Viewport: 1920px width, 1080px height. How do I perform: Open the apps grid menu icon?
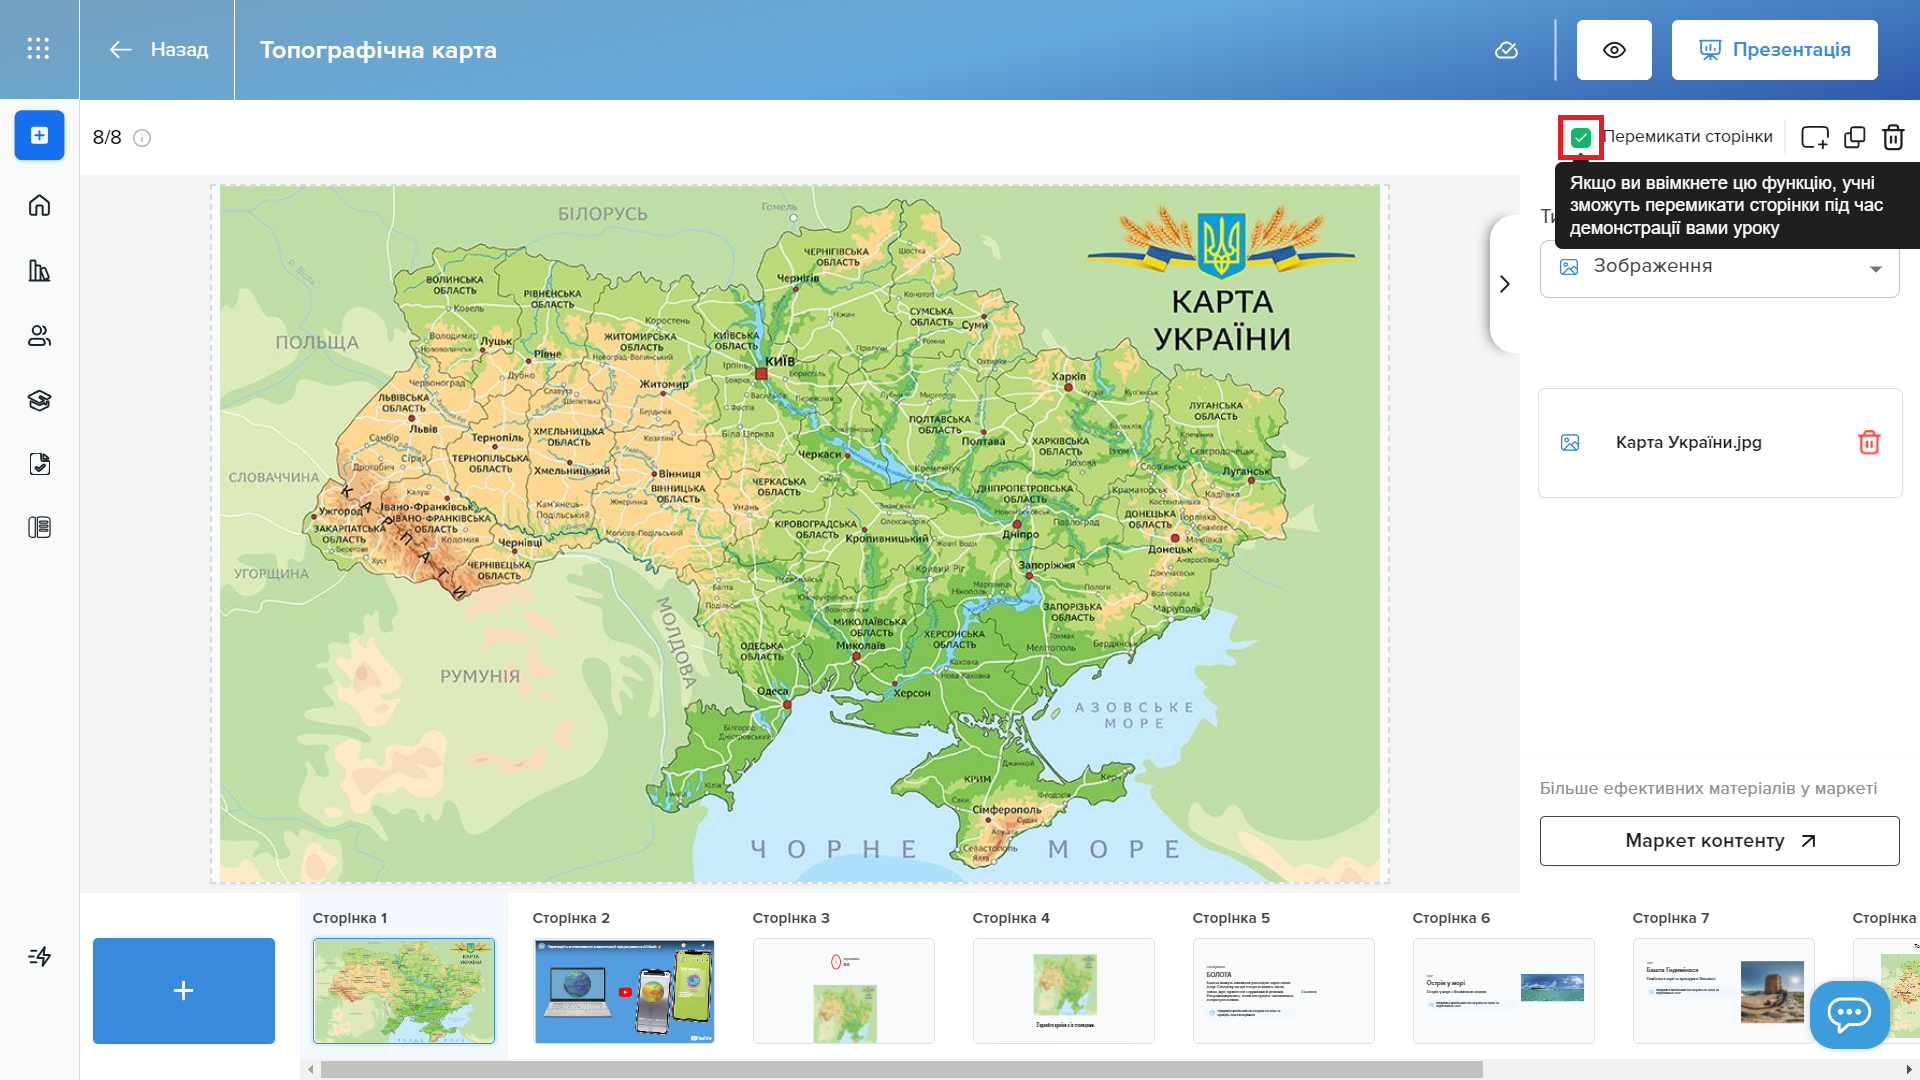click(x=38, y=49)
